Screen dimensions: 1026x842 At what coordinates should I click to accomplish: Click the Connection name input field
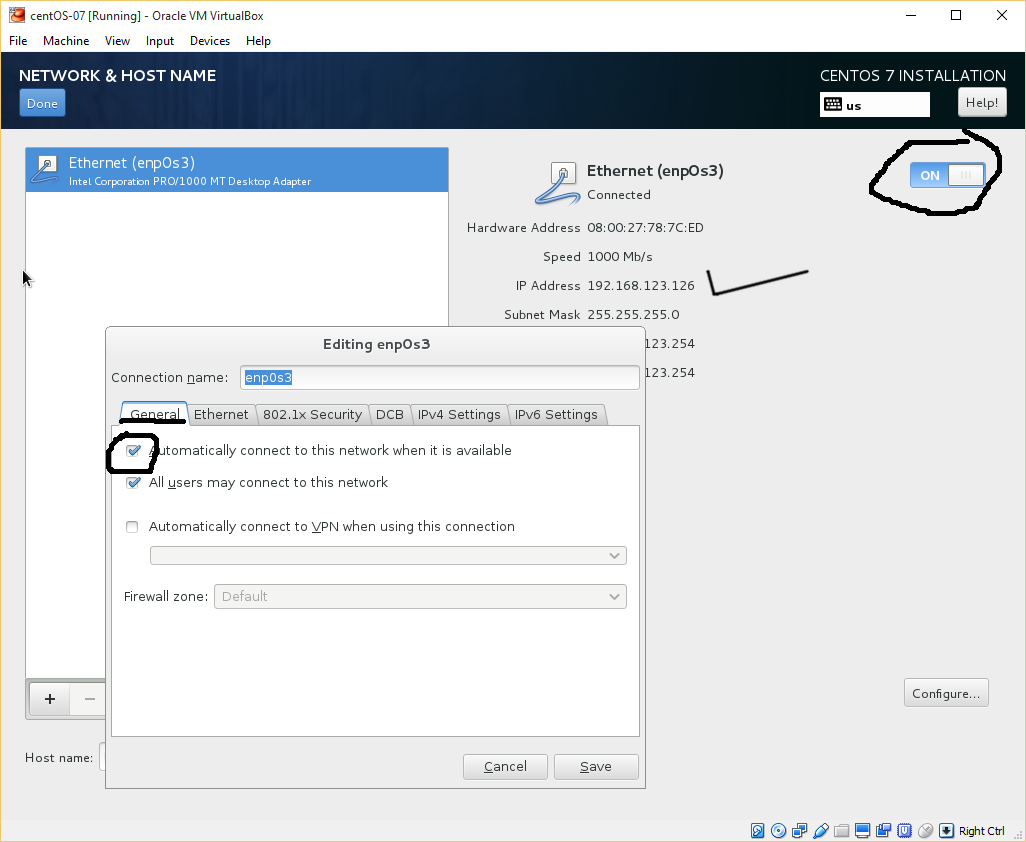(x=440, y=377)
